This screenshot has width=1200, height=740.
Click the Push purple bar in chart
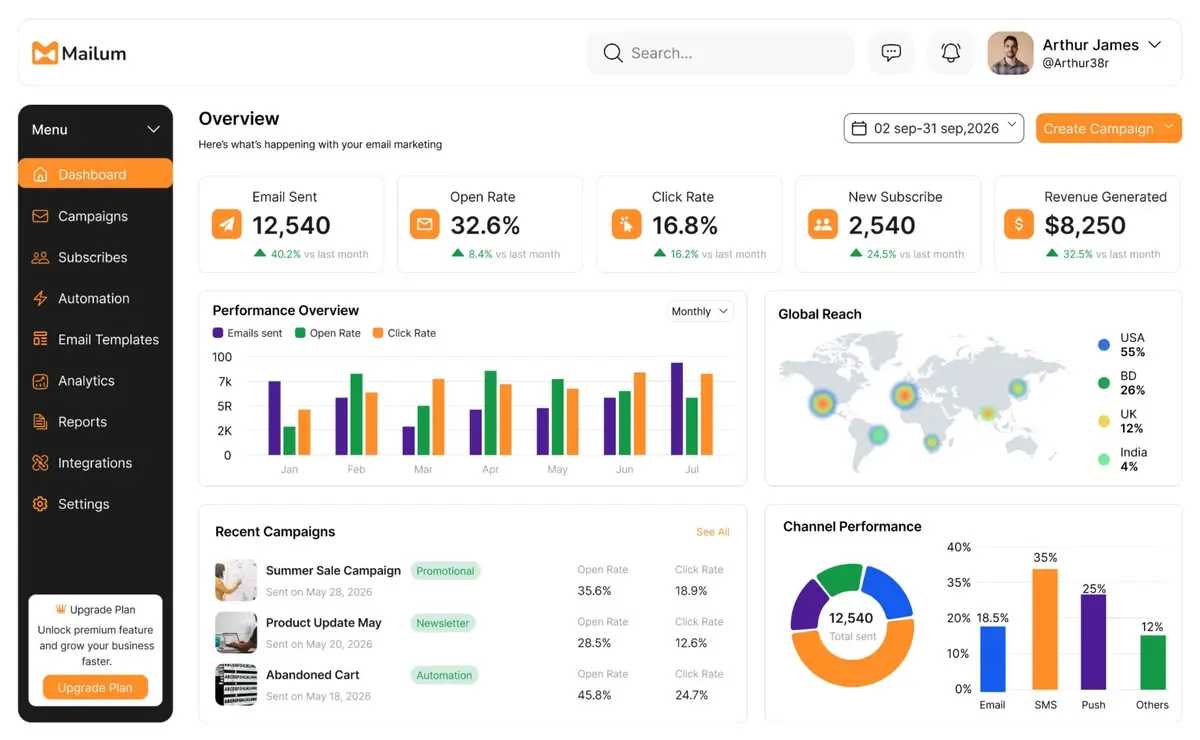(x=1093, y=643)
